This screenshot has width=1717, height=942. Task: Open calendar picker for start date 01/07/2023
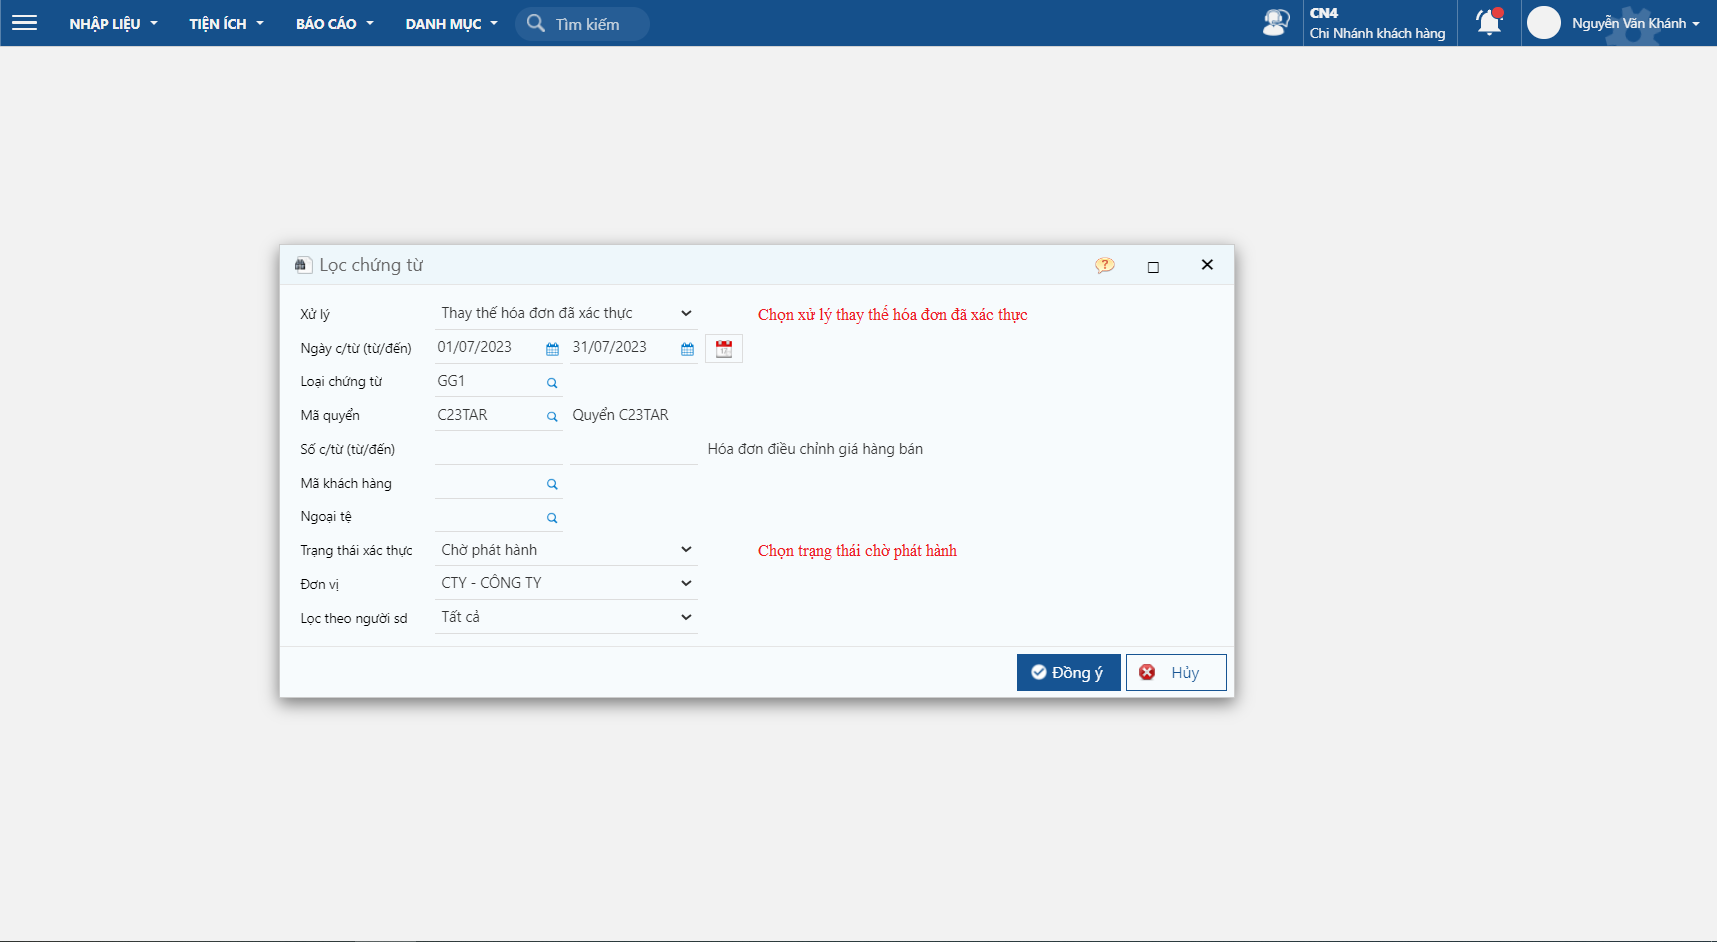tap(552, 349)
